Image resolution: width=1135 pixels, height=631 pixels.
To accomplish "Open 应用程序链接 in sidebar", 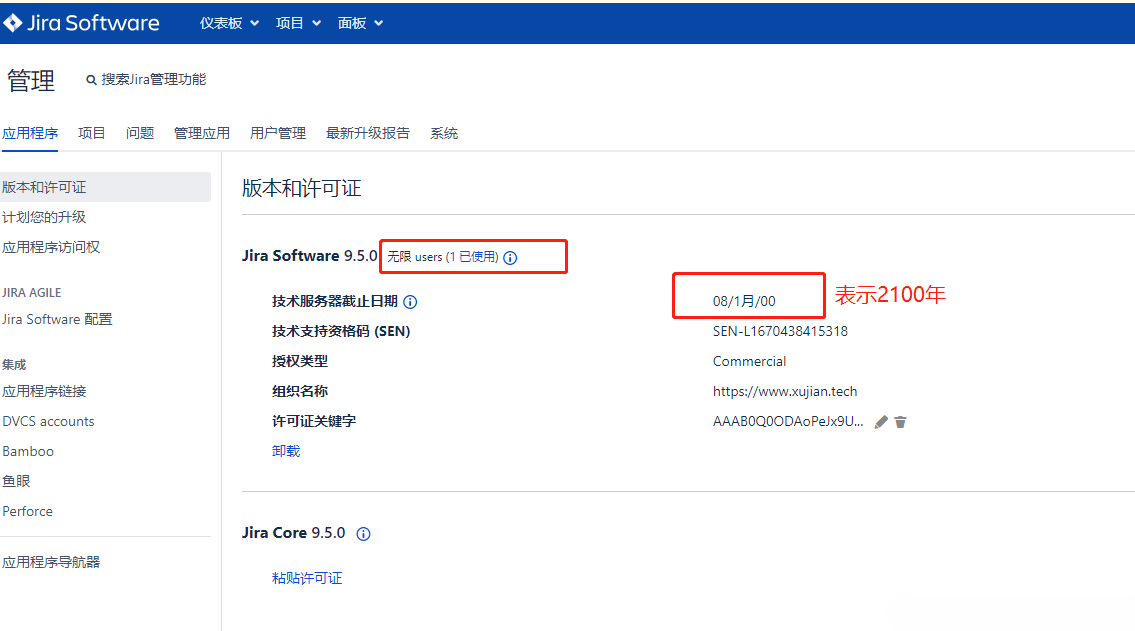I will [x=44, y=391].
